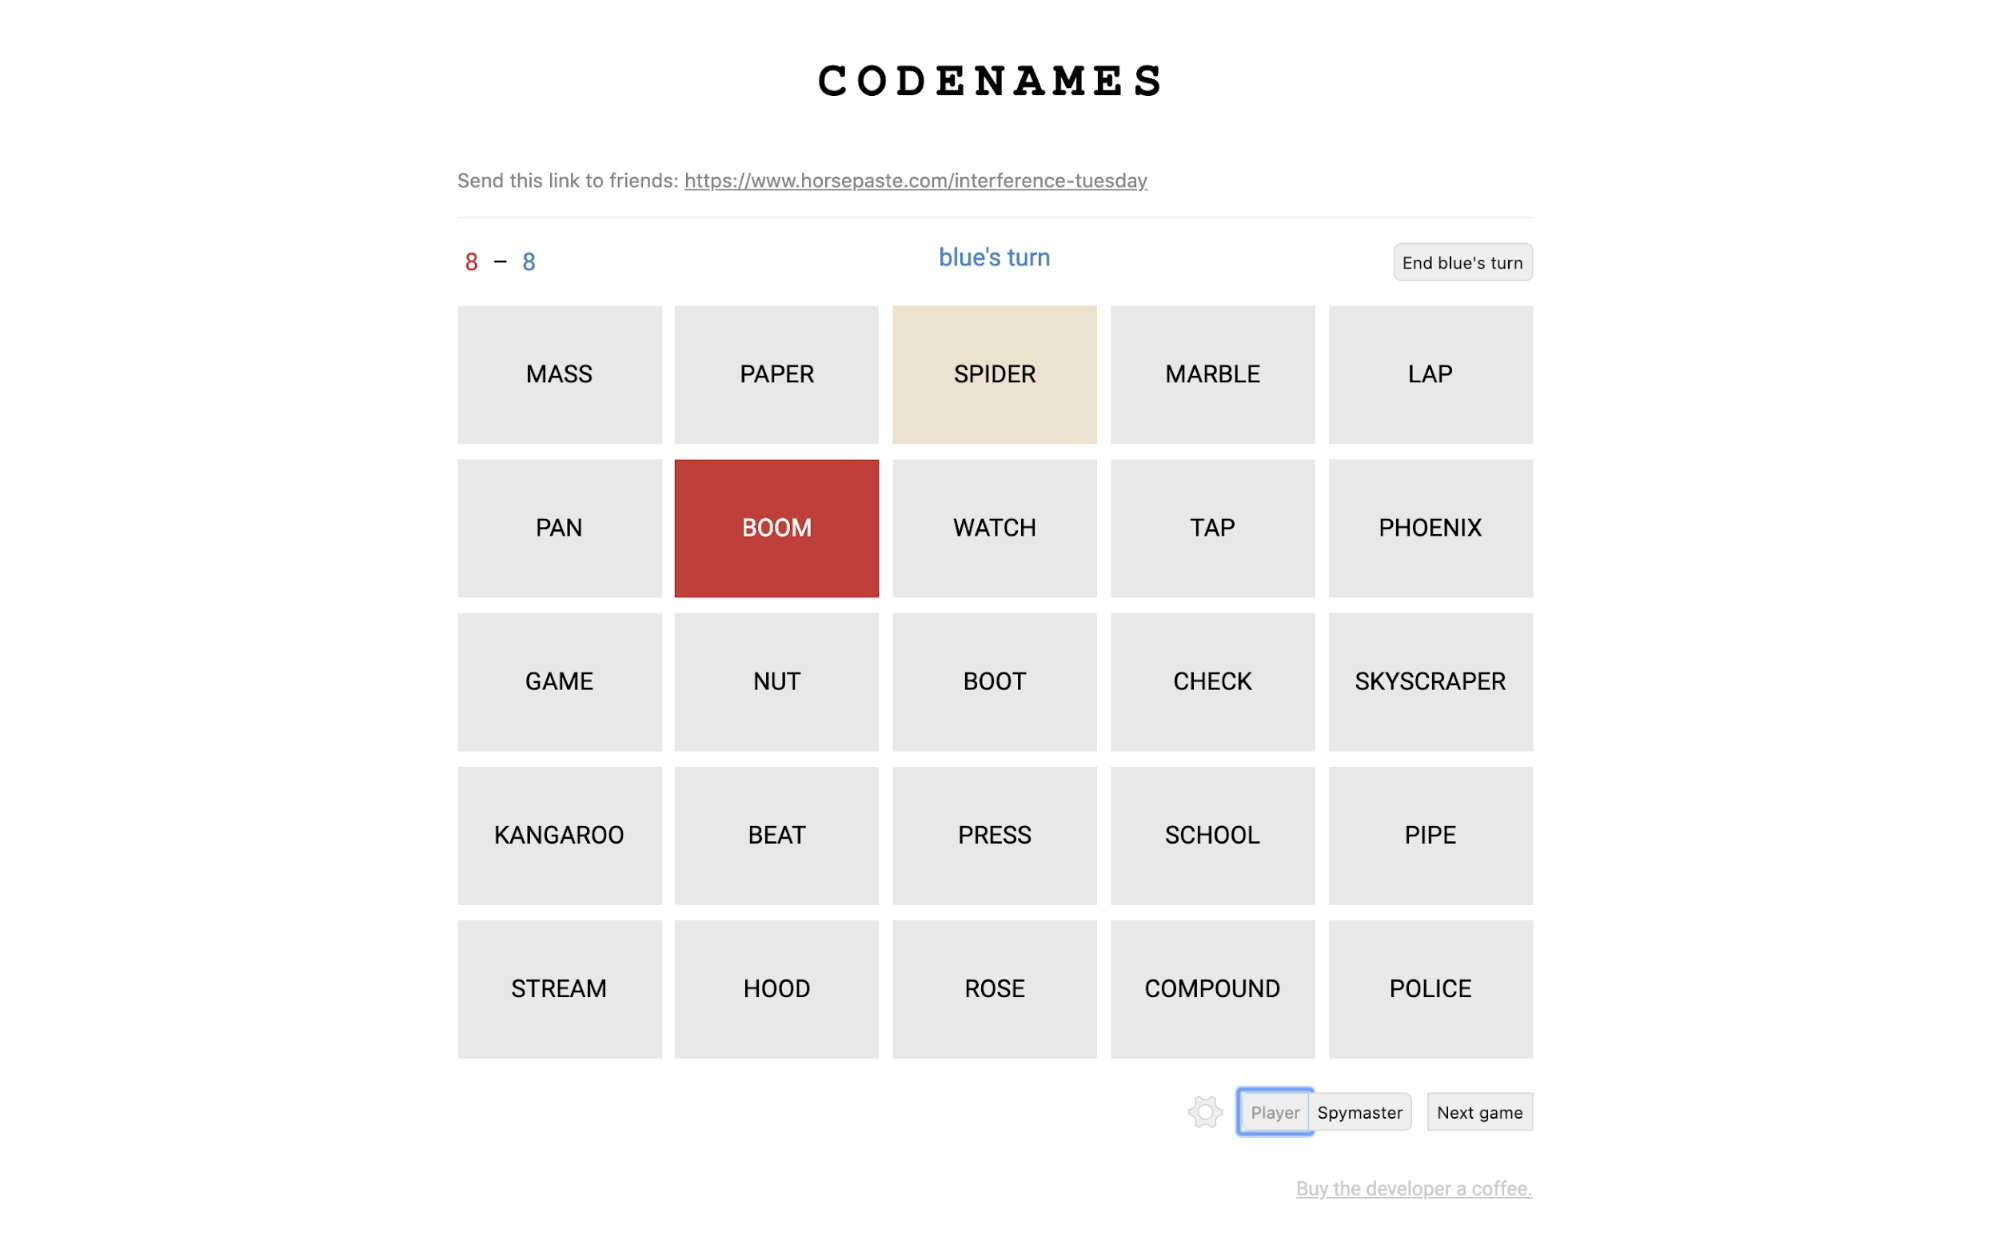Click Buy the developer a coffee link
Viewport: 1999px width, 1236px height.
(x=1414, y=1189)
